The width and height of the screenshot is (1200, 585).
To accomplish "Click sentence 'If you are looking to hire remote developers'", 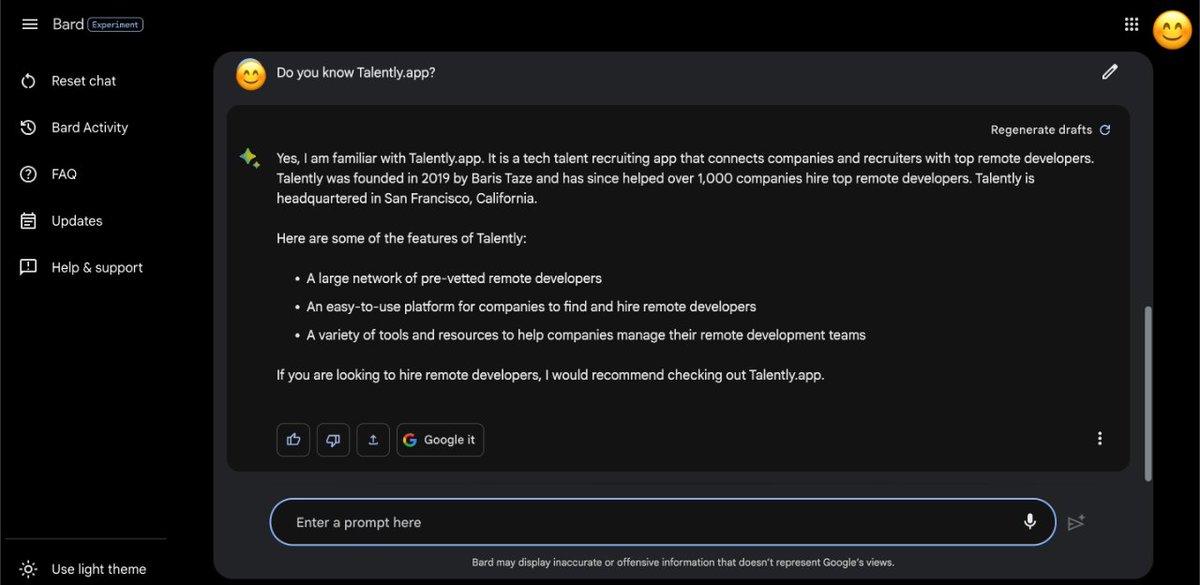I will coord(550,376).
